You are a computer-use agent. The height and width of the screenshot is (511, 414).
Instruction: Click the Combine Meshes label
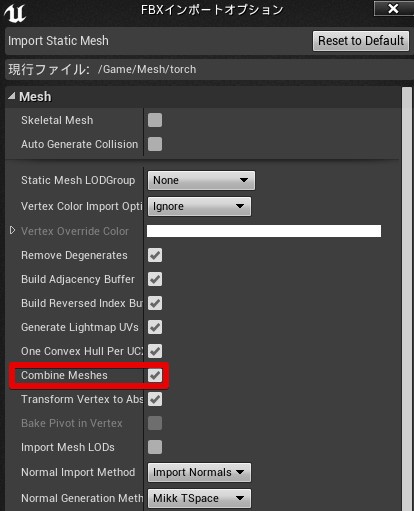click(64, 375)
